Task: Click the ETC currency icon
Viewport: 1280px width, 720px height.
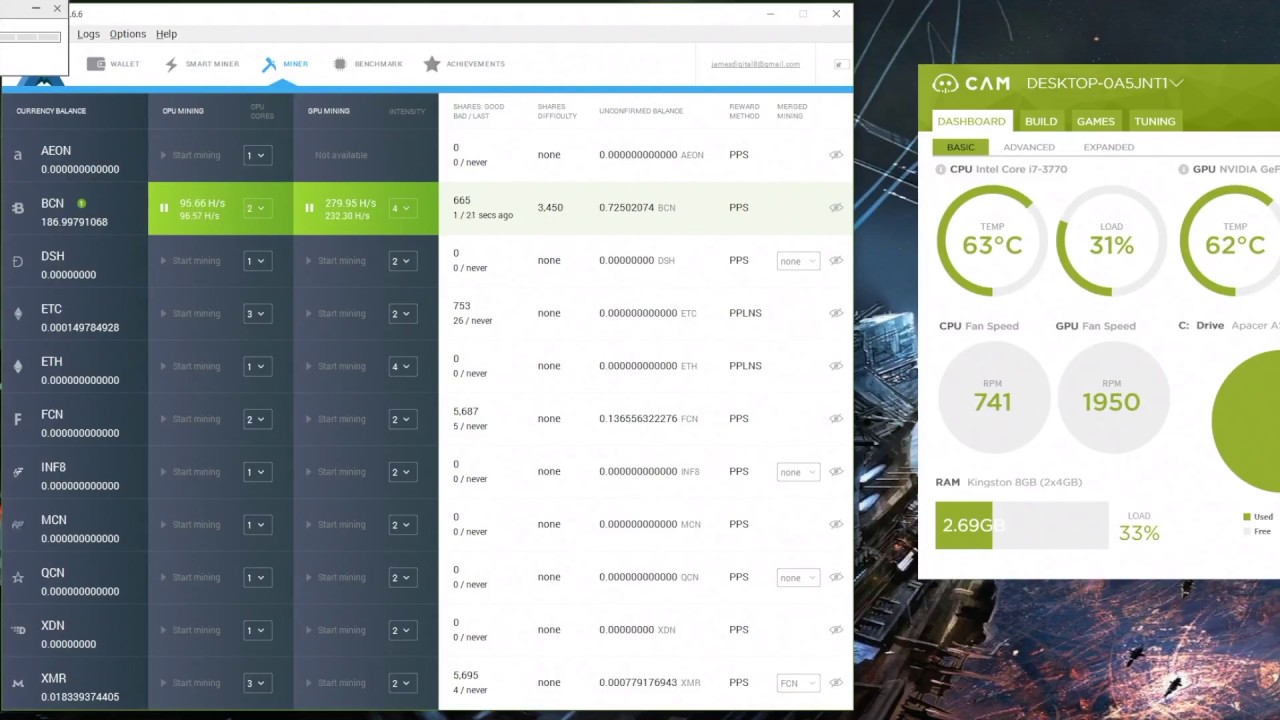Action: coord(17,314)
